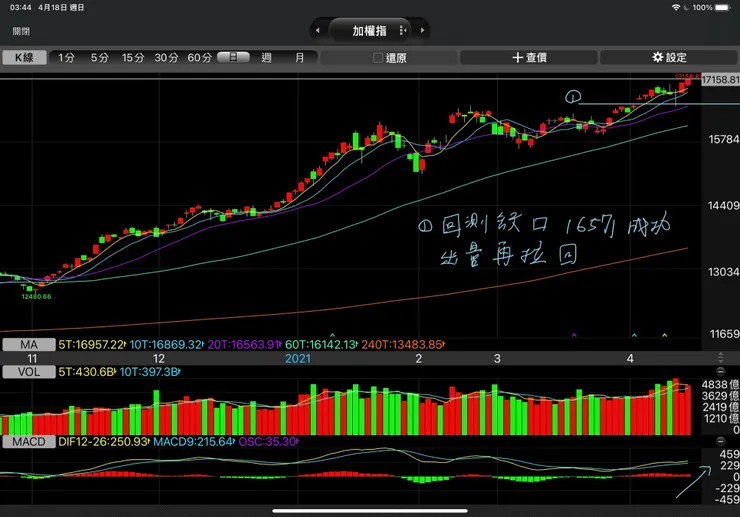Tap the 14409 price axis label
This screenshot has height=517, width=740.
point(724,206)
